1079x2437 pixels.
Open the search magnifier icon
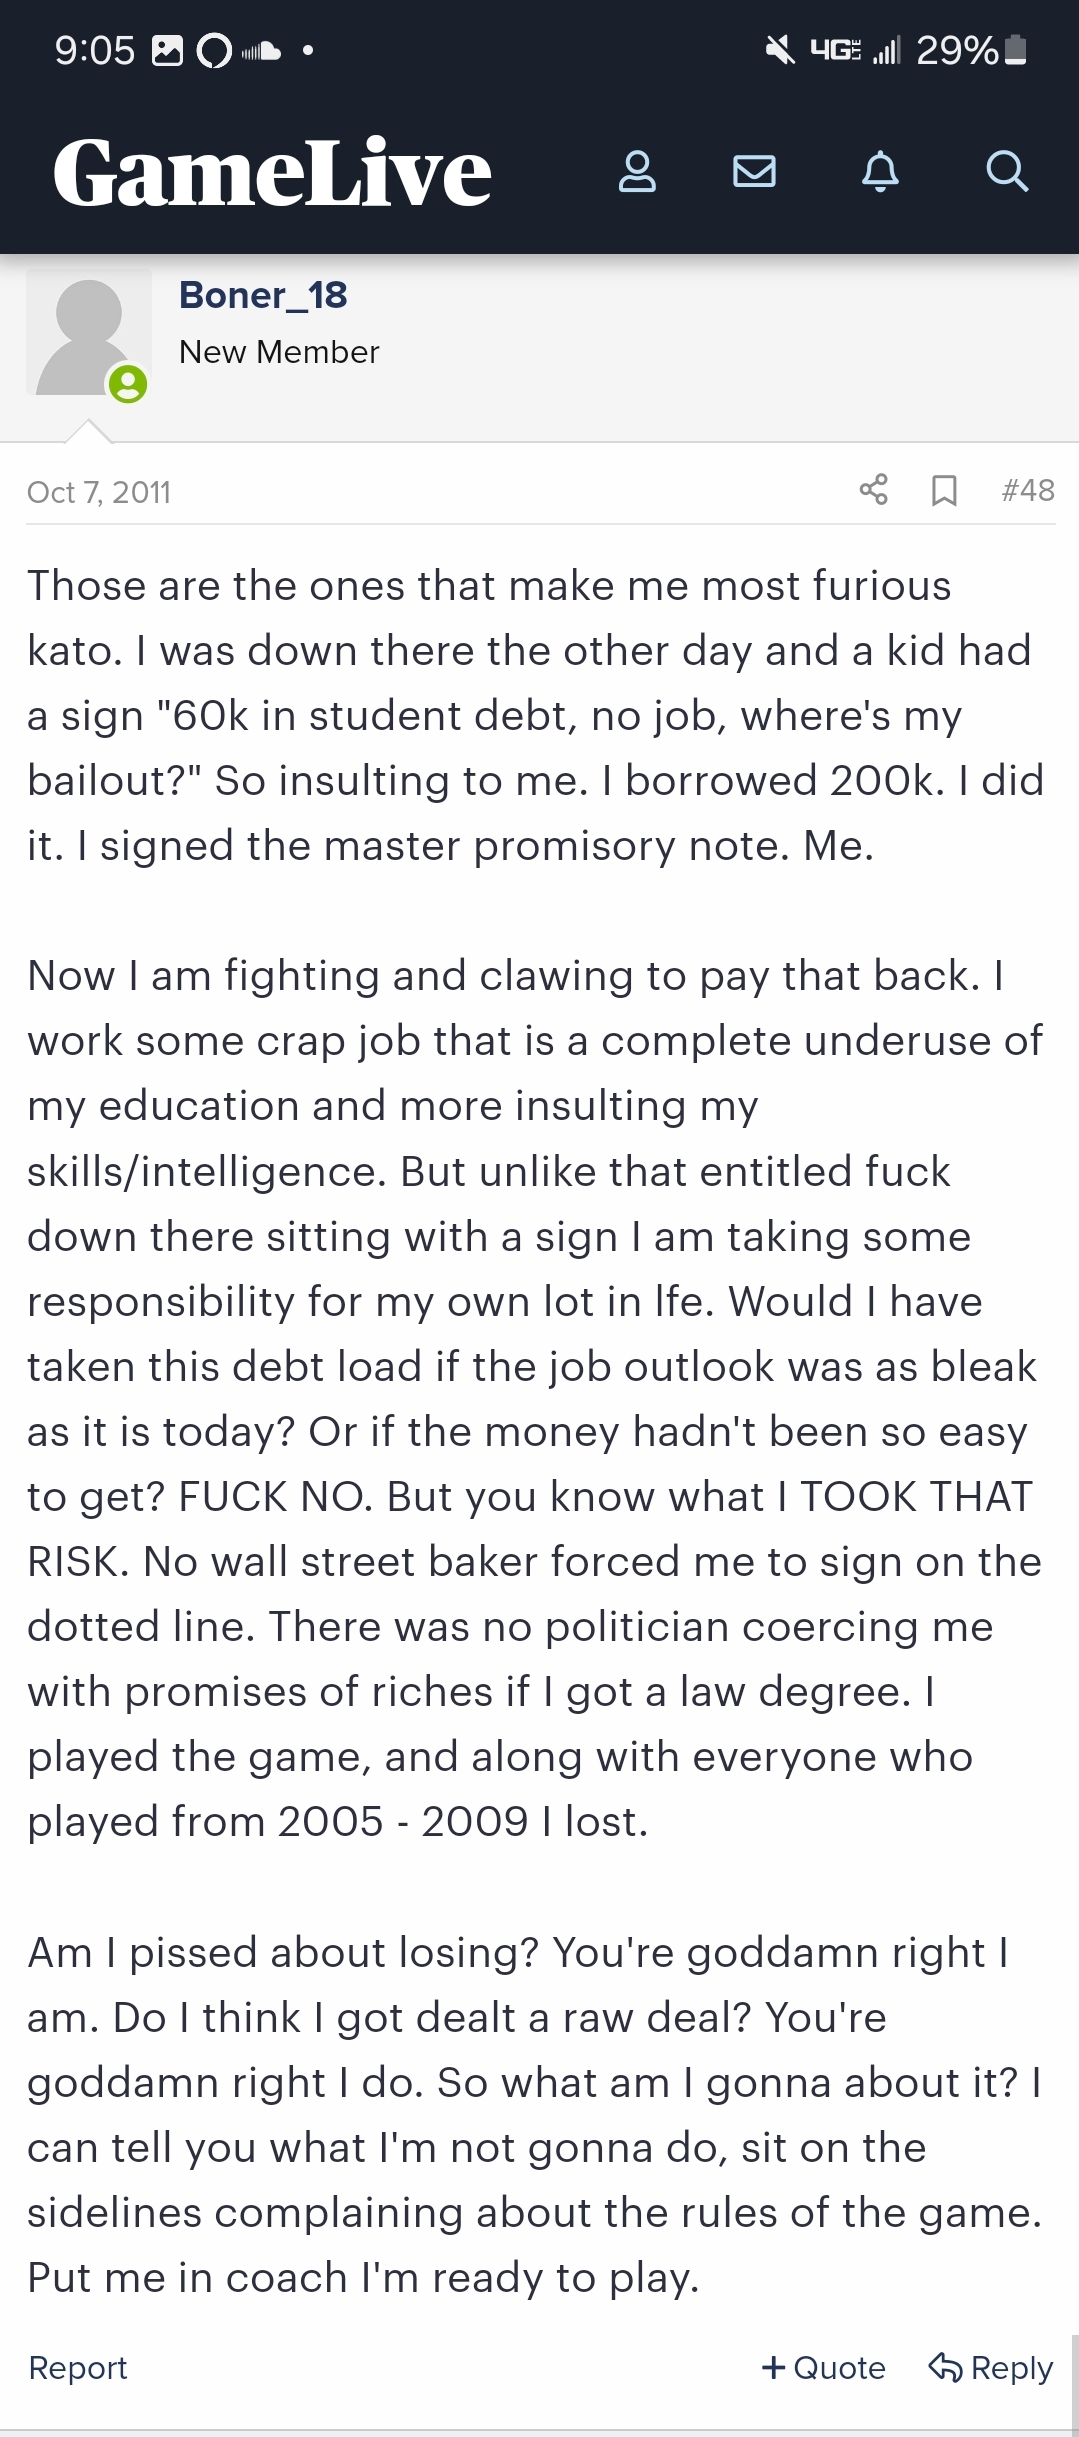pyautogui.click(x=1006, y=171)
